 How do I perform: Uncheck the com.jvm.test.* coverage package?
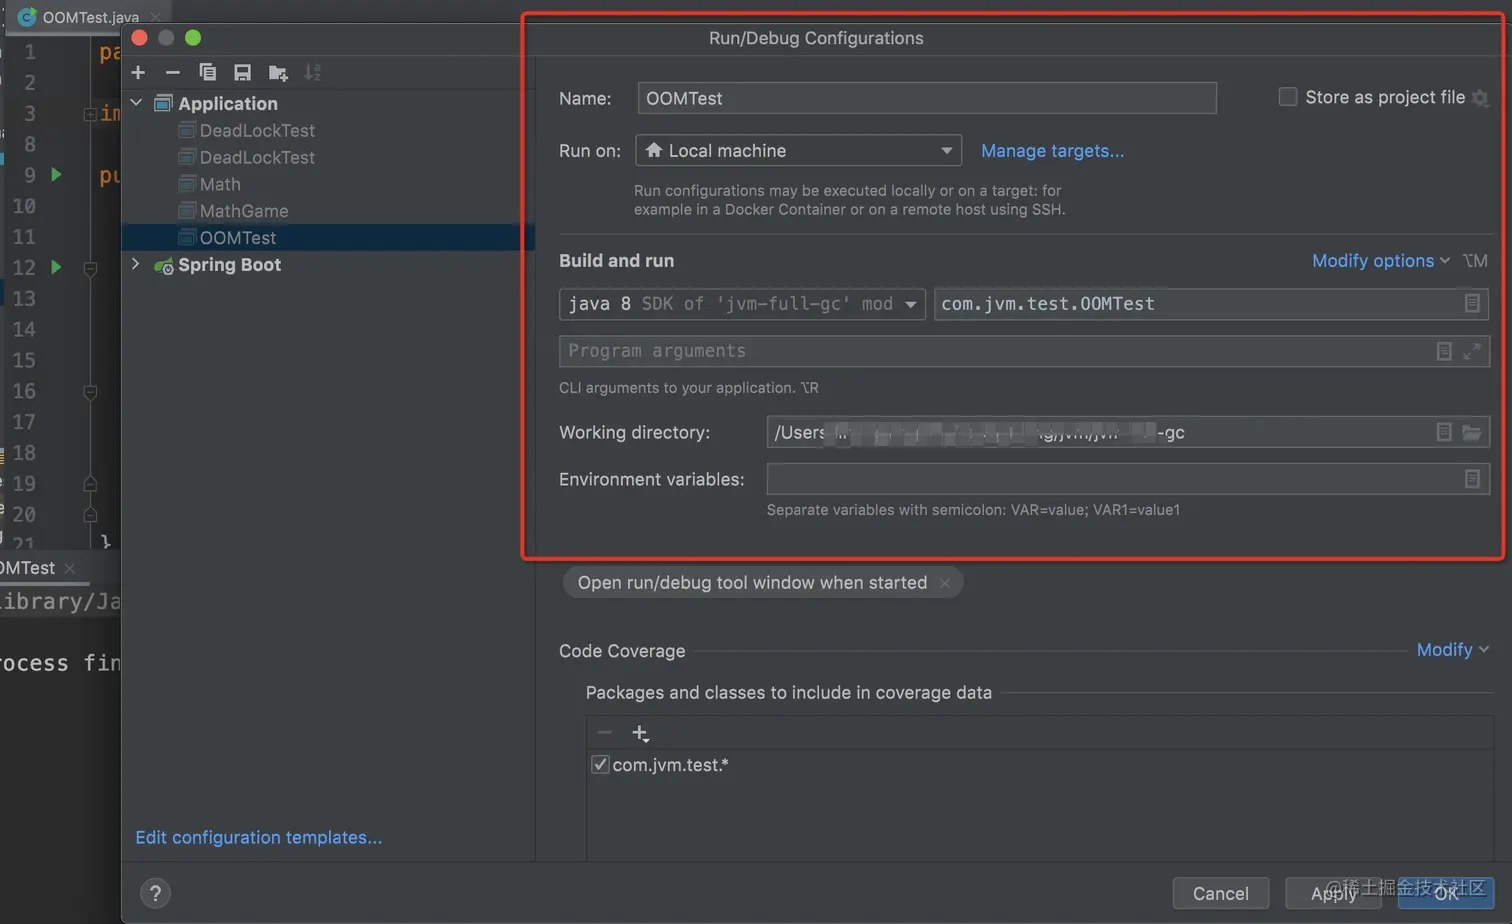pyautogui.click(x=600, y=765)
